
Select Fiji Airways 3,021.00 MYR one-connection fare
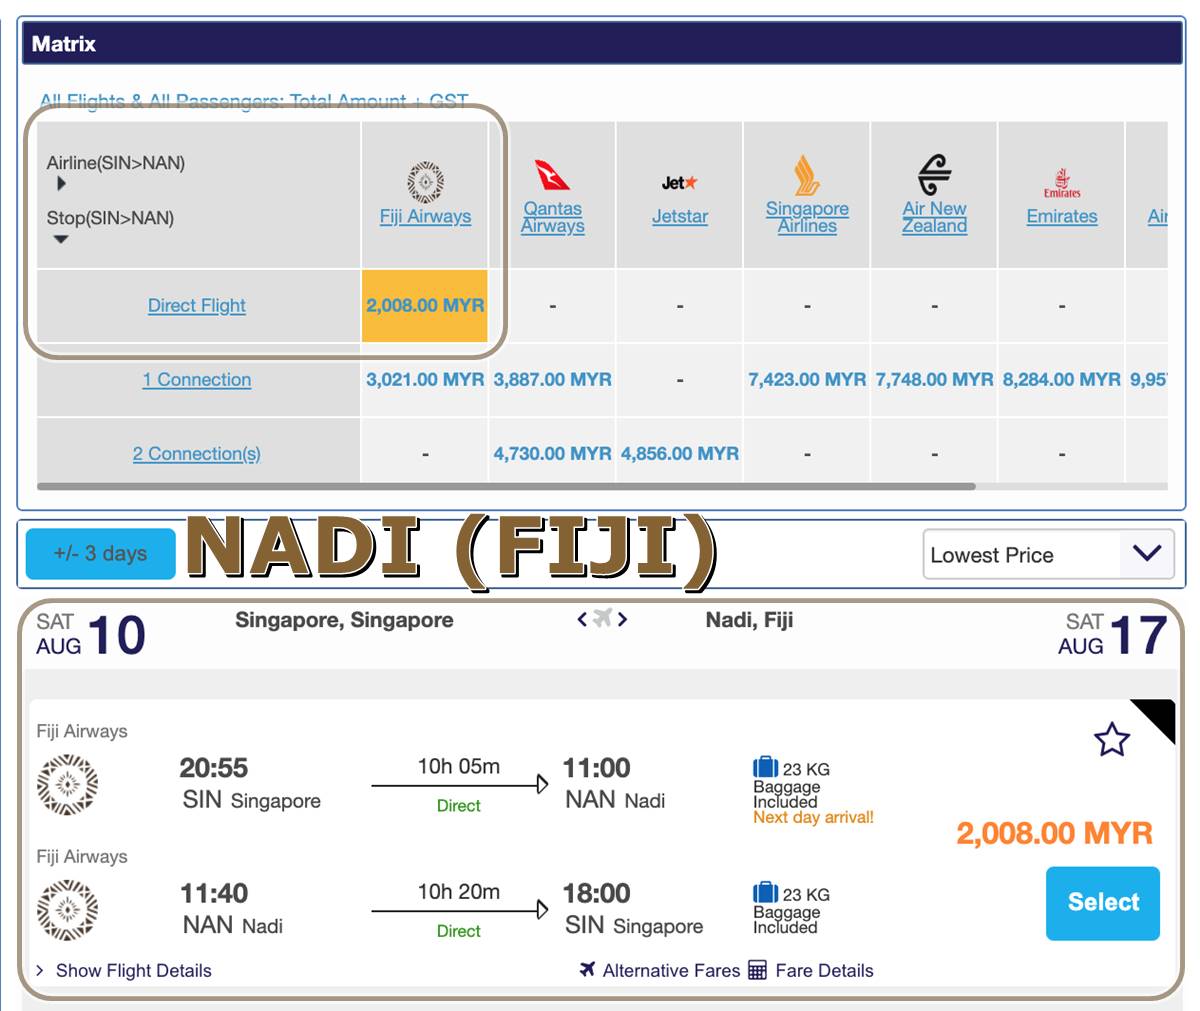coord(425,380)
